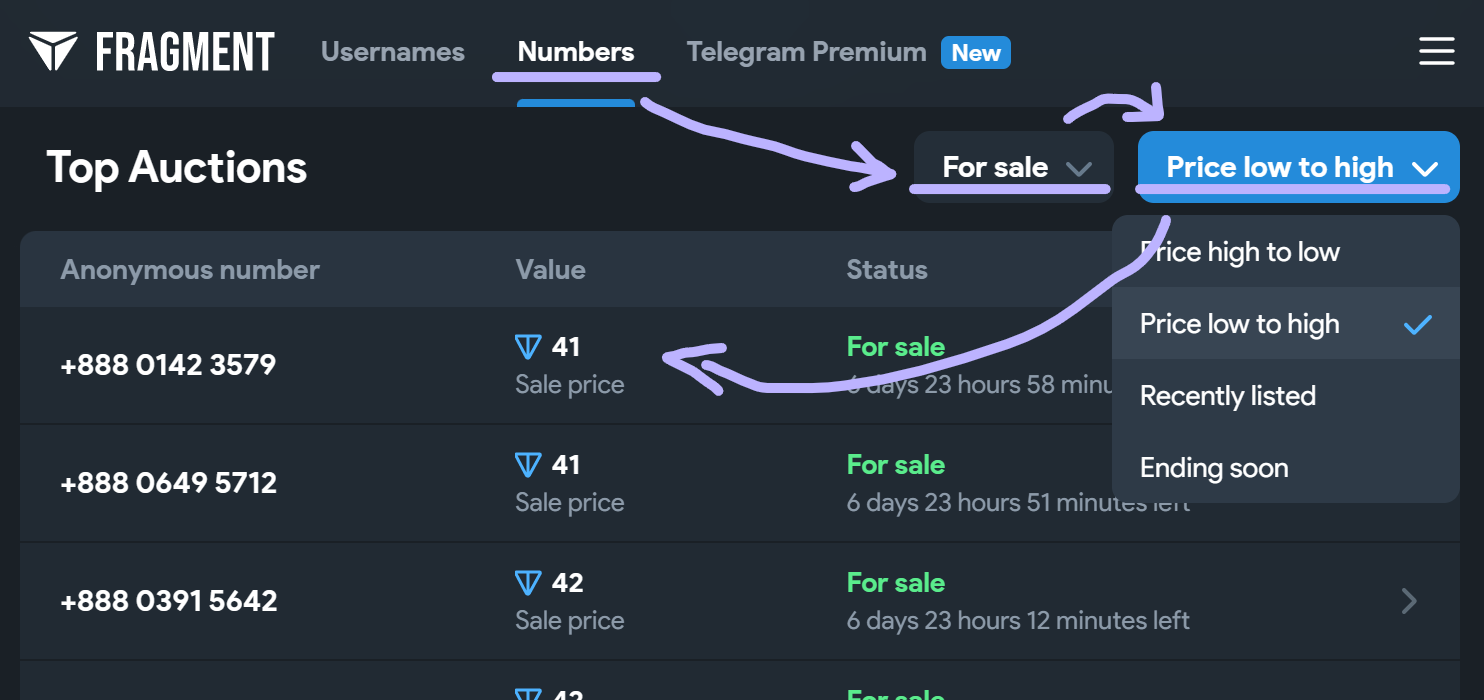Collapse the Price low to high sort dropdown
This screenshot has height=700, width=1484.
1299,167
